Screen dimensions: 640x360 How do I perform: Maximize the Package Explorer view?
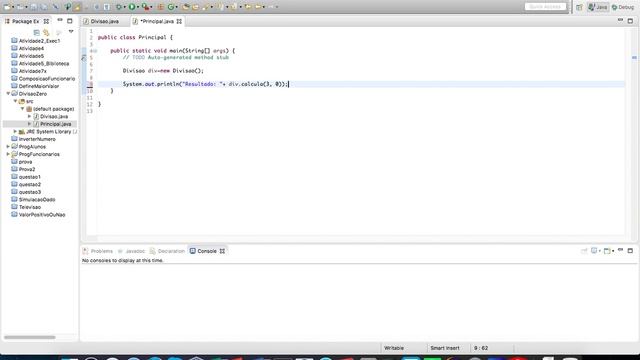coord(70,21)
